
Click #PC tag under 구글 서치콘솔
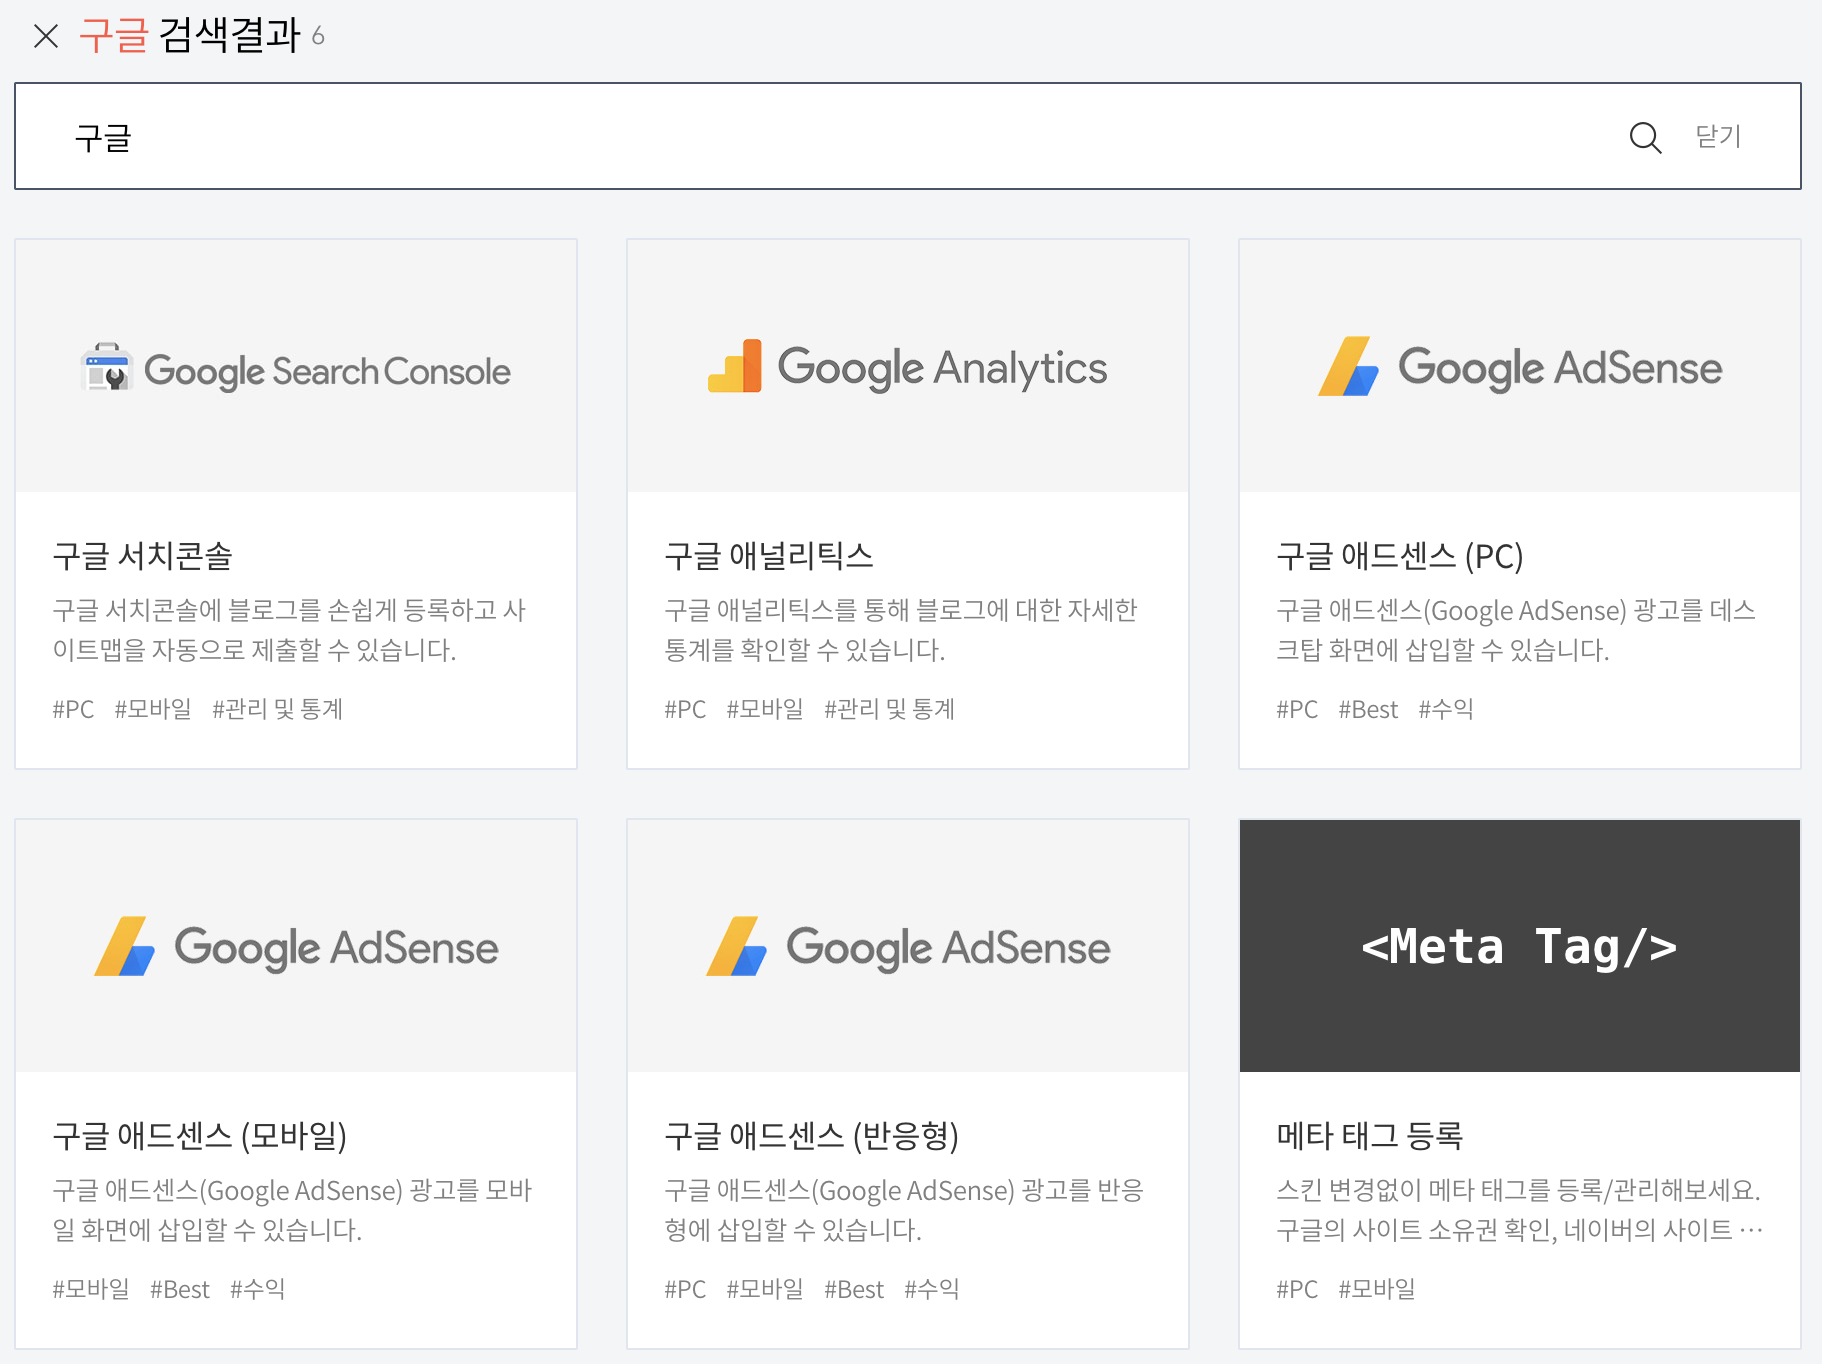(73, 709)
